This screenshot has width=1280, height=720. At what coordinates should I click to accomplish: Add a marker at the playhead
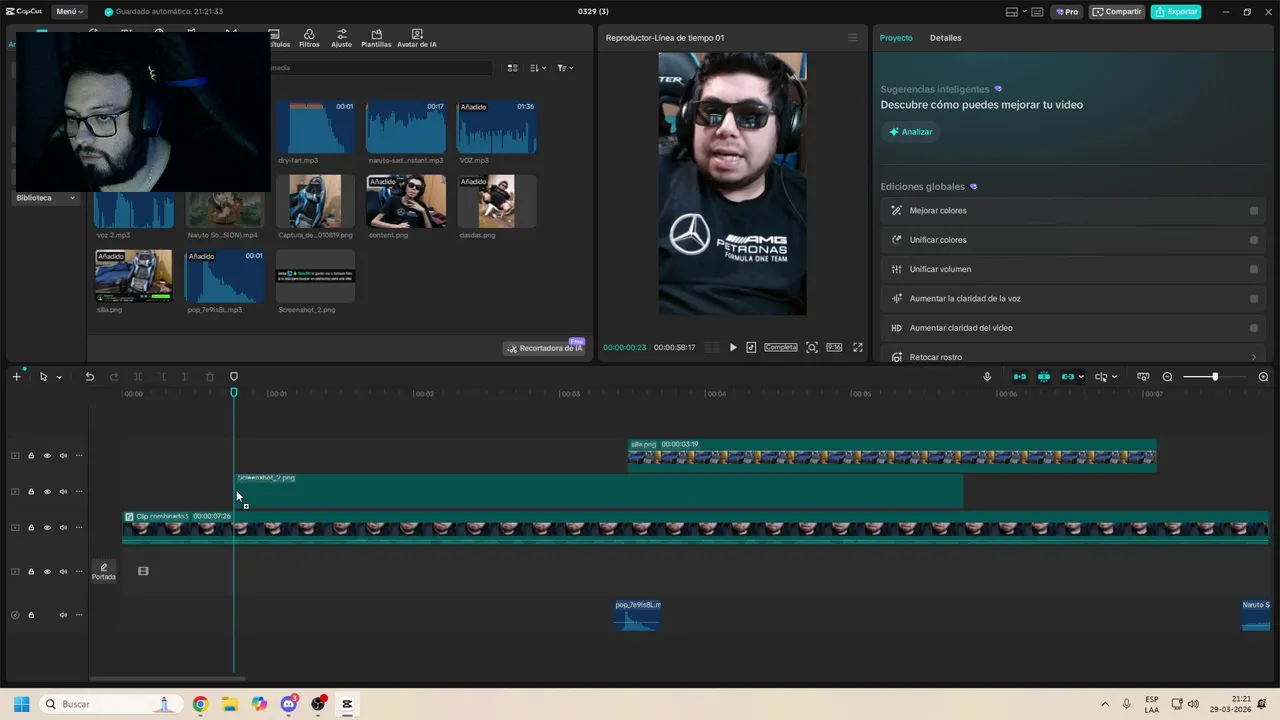[x=234, y=377]
